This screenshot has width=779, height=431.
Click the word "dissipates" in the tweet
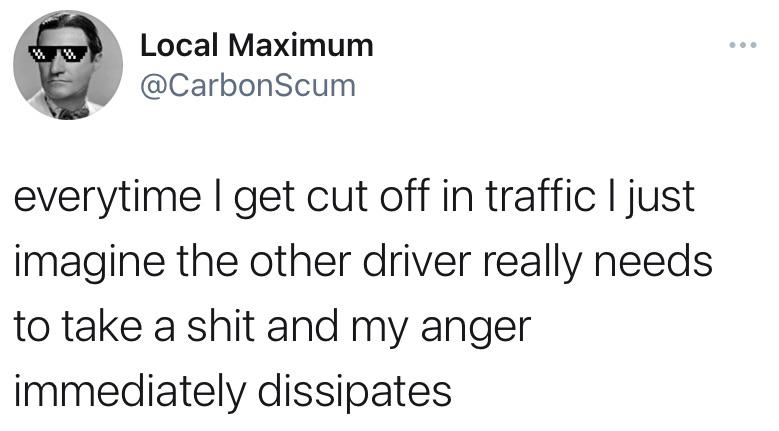click(355, 392)
